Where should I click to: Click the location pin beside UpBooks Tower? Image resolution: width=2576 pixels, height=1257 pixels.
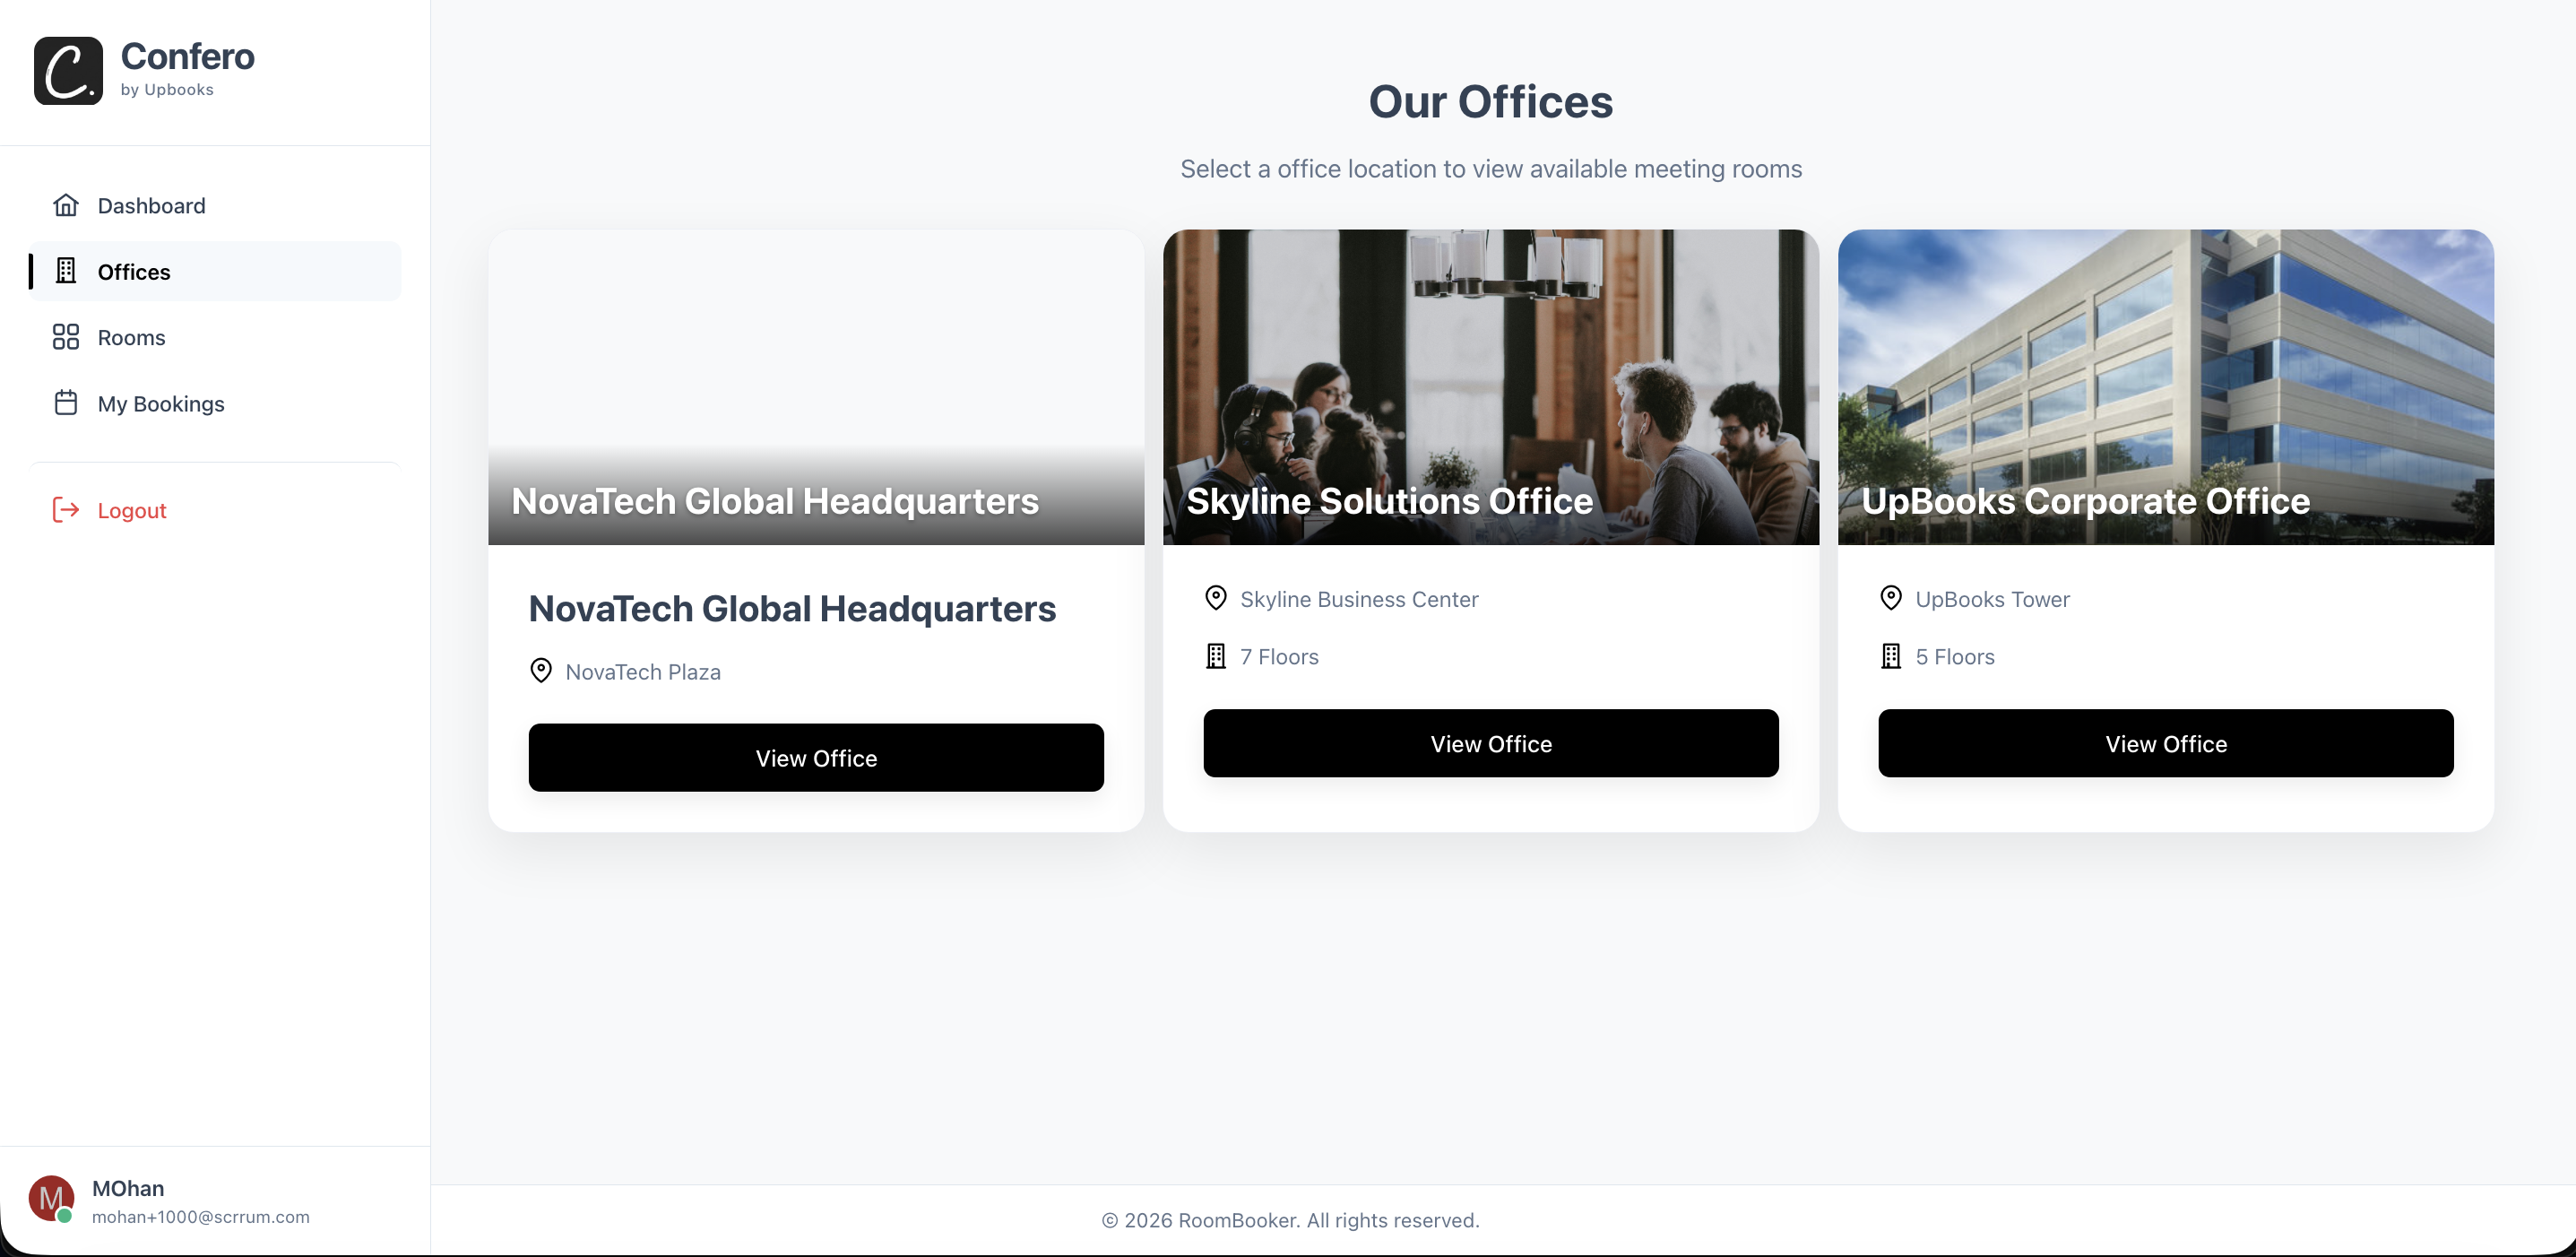pos(1891,597)
